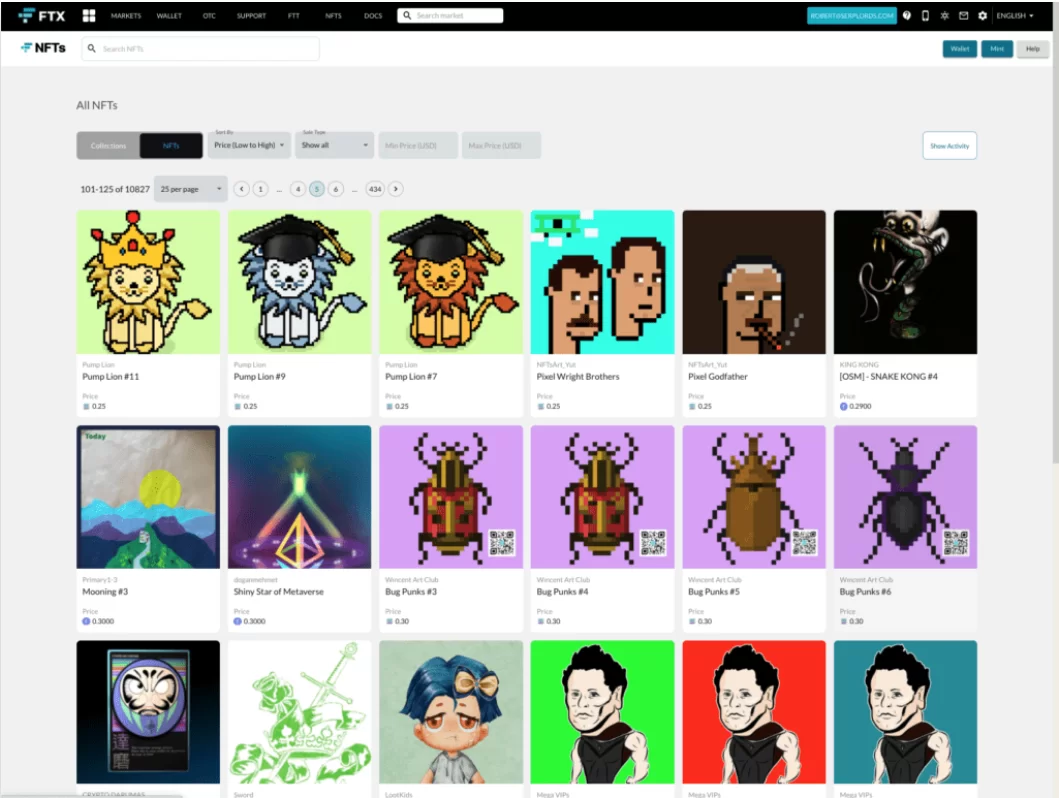
Task: Go to the previous page with left arrow
Action: tap(241, 189)
